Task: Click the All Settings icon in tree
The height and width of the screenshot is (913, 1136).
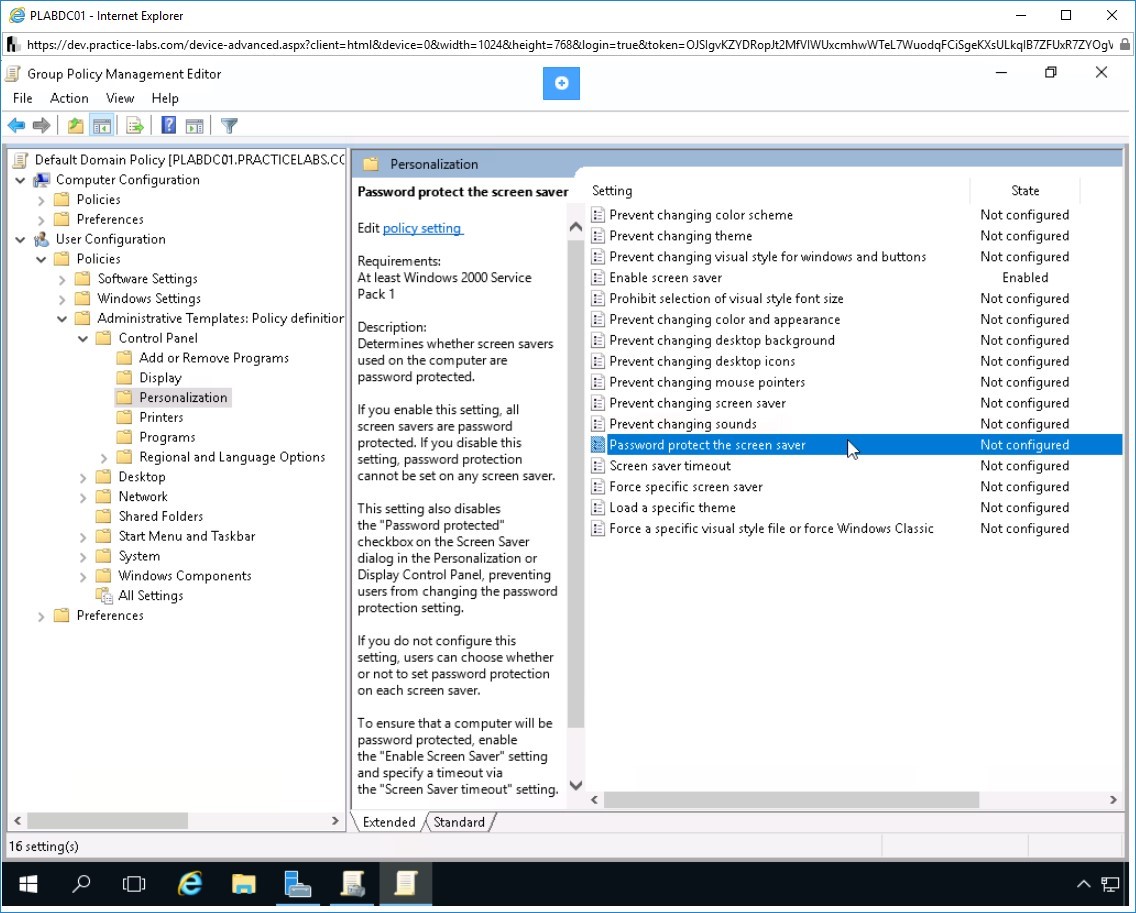Action: (105, 596)
